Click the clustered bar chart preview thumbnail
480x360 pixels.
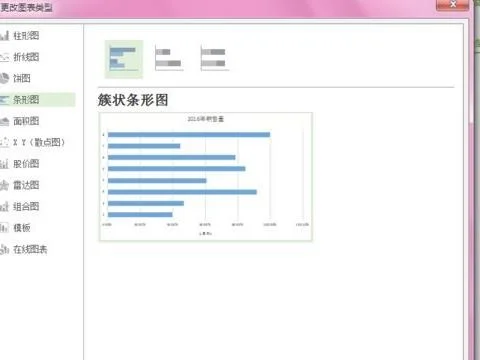[205, 177]
